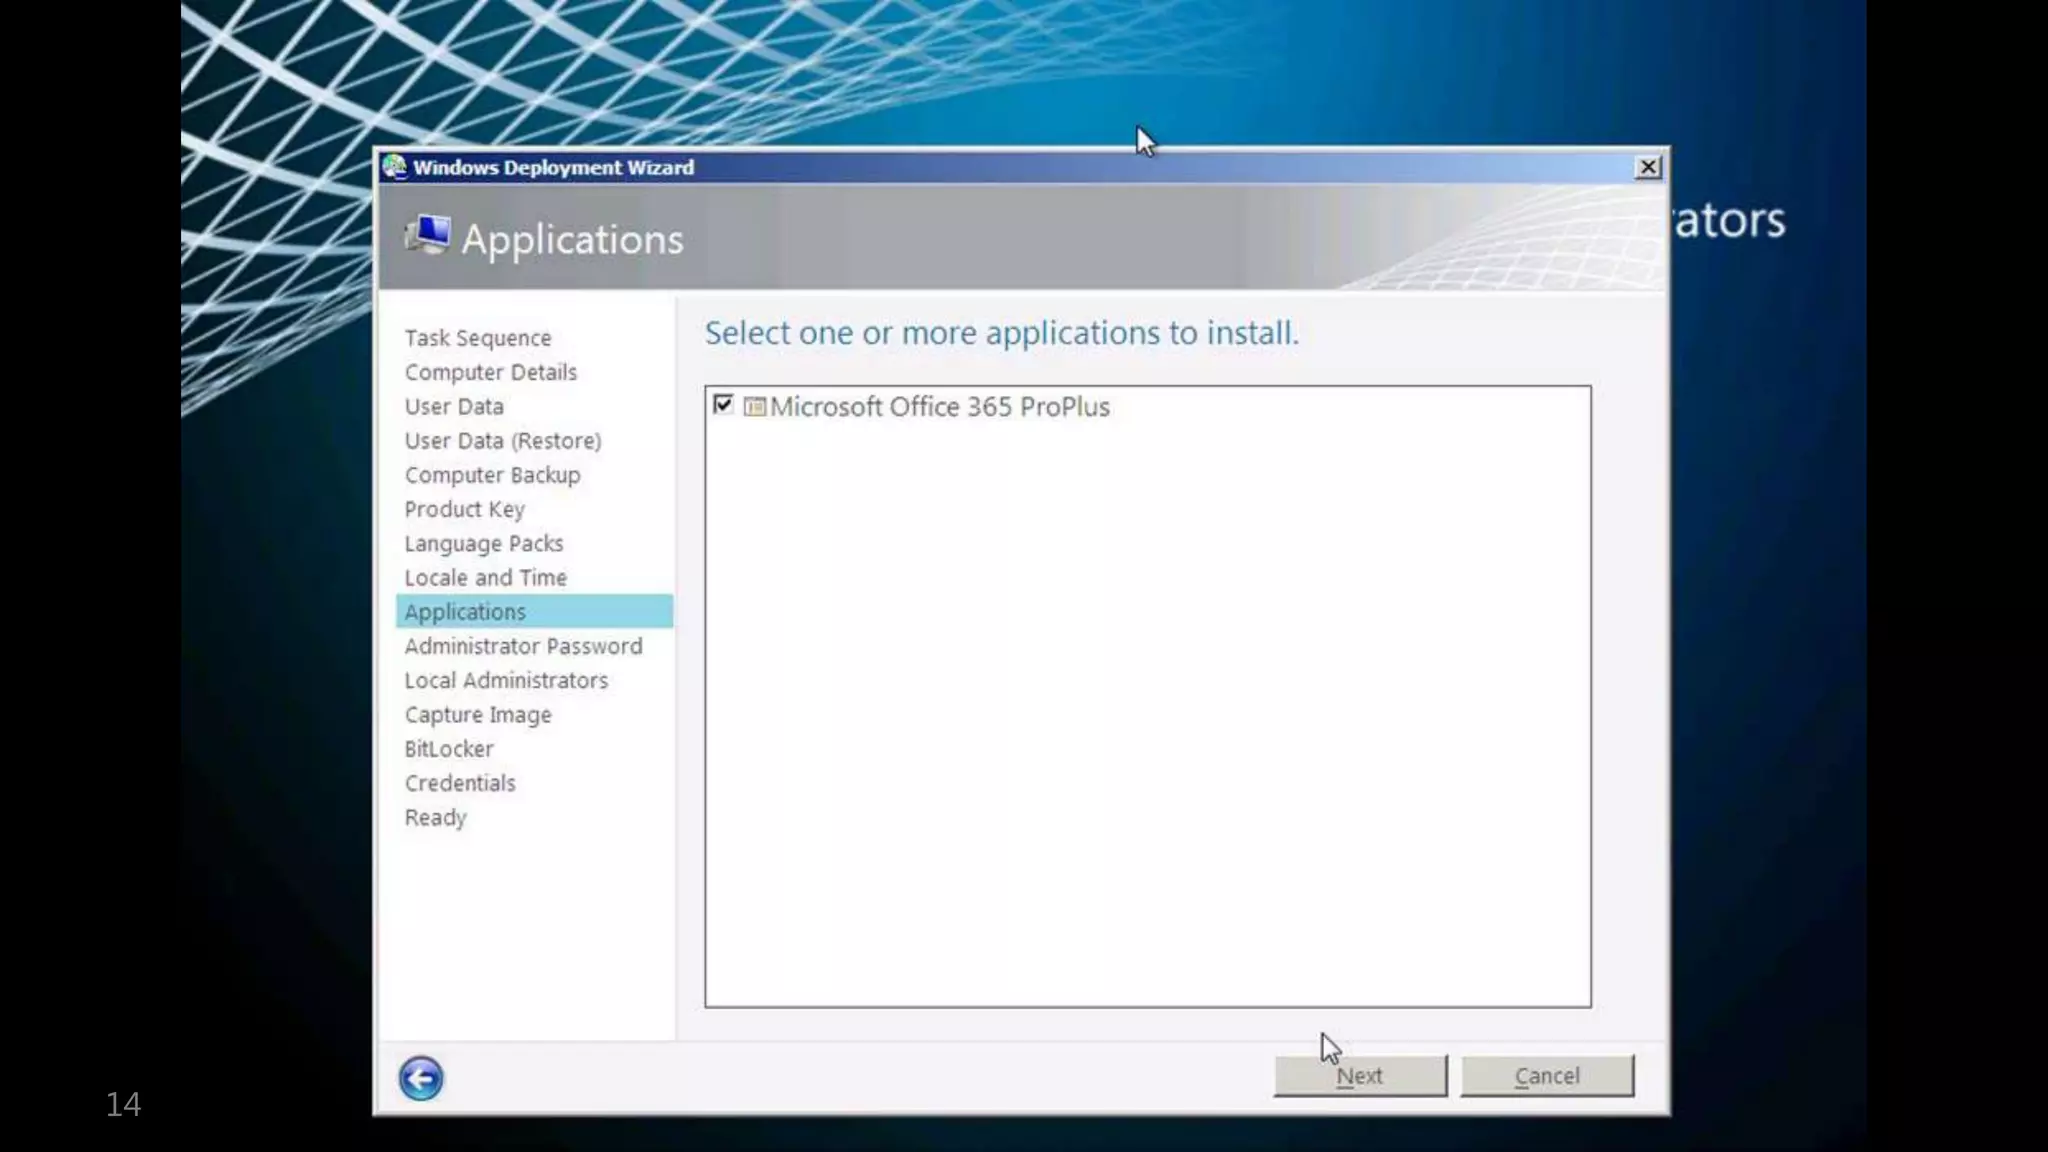
Task: Click the Applications header computer icon
Action: (428, 236)
